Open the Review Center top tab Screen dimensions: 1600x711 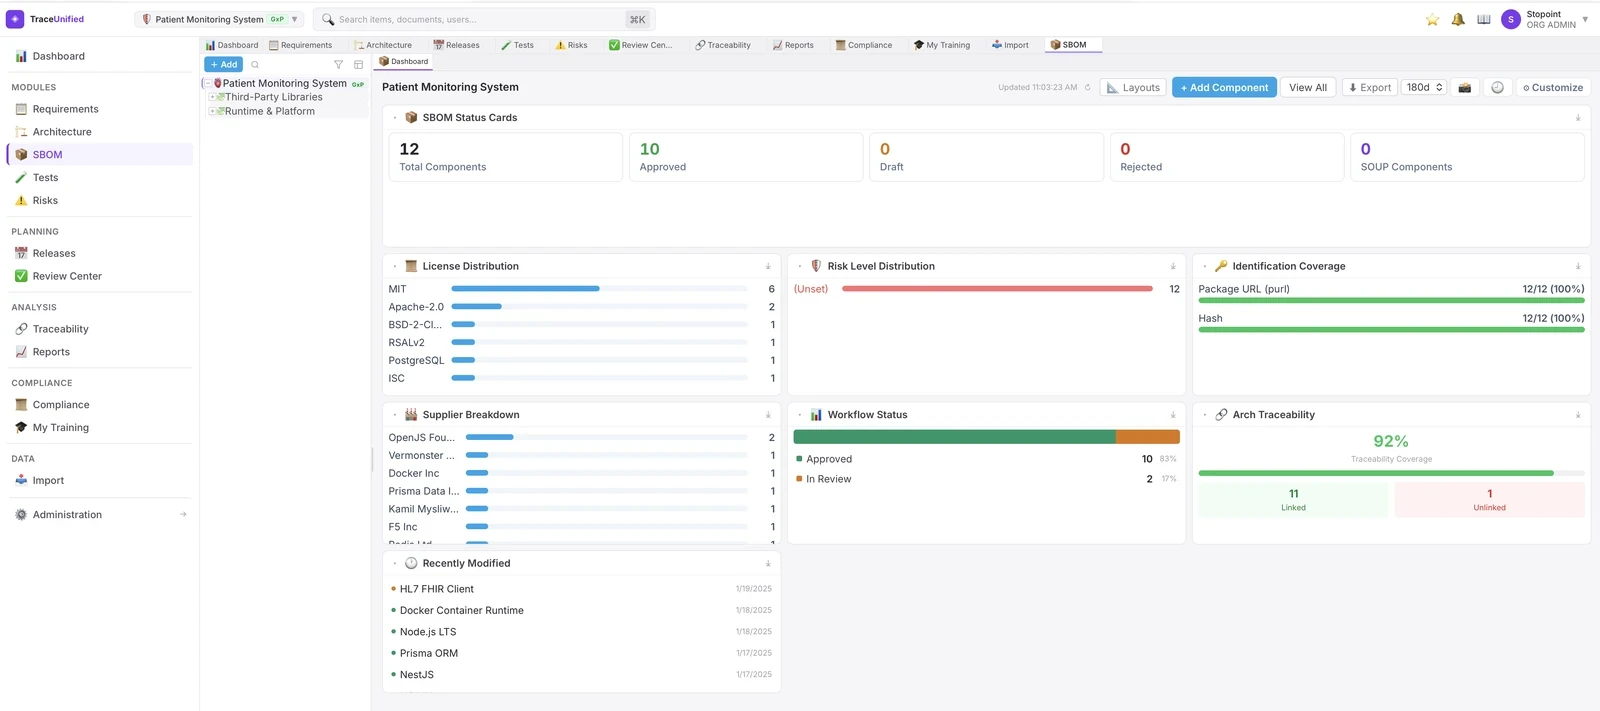[641, 45]
